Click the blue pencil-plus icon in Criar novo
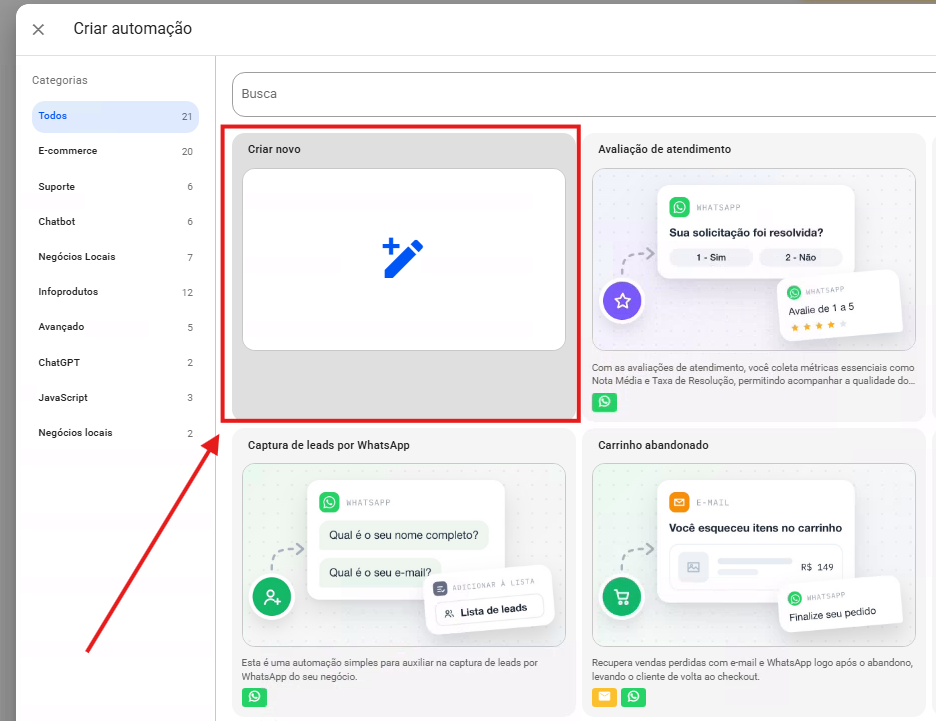This screenshot has width=936, height=721. 402,258
